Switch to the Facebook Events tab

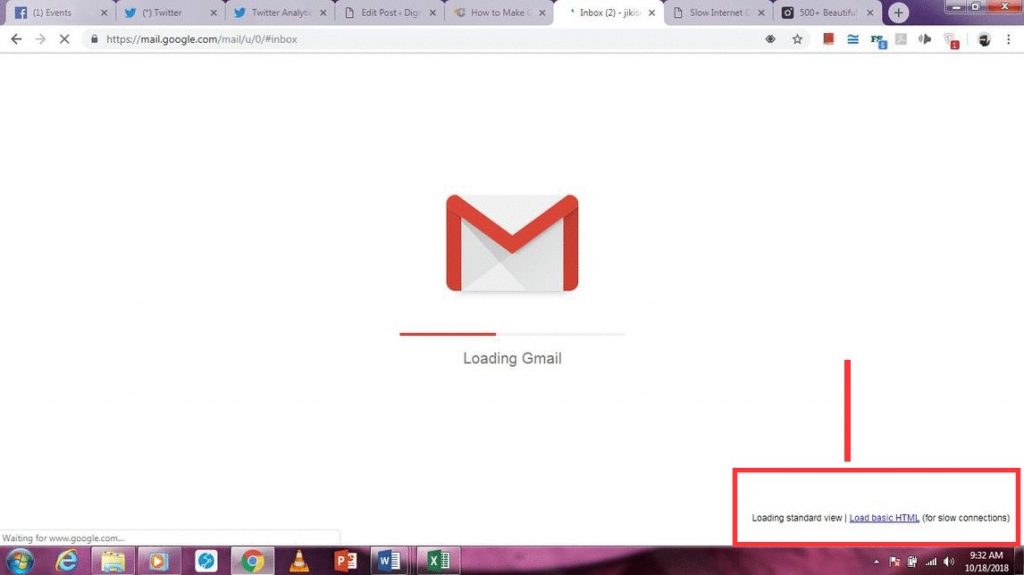[x=59, y=12]
